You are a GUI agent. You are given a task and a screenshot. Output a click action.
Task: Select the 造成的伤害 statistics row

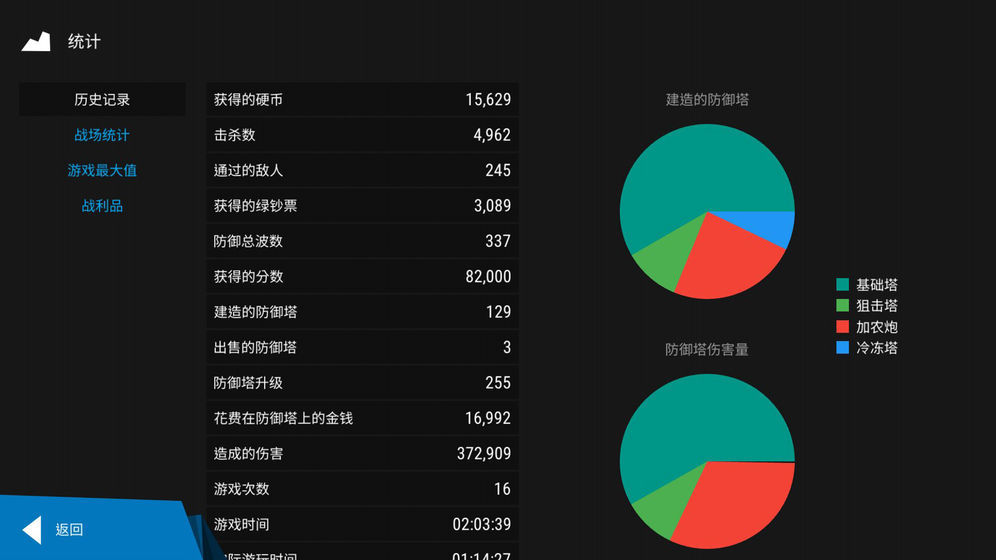coord(362,454)
